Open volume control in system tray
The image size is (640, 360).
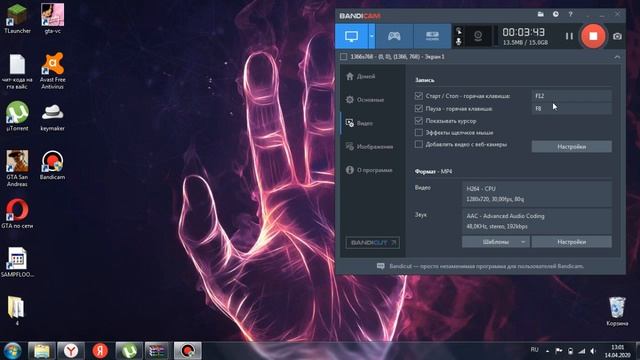coord(593,351)
